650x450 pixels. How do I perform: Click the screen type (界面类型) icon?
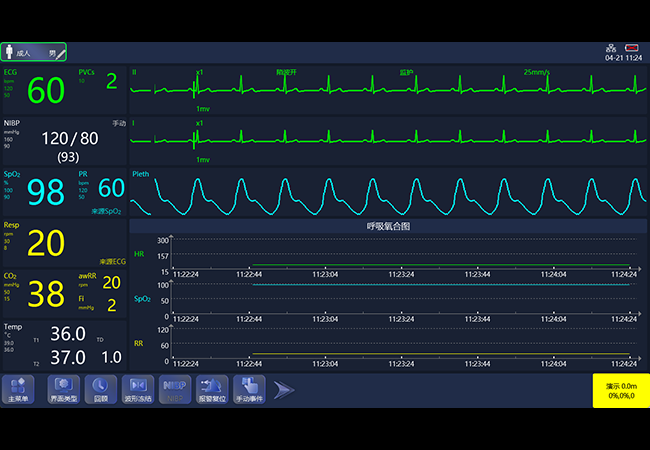(x=62, y=389)
